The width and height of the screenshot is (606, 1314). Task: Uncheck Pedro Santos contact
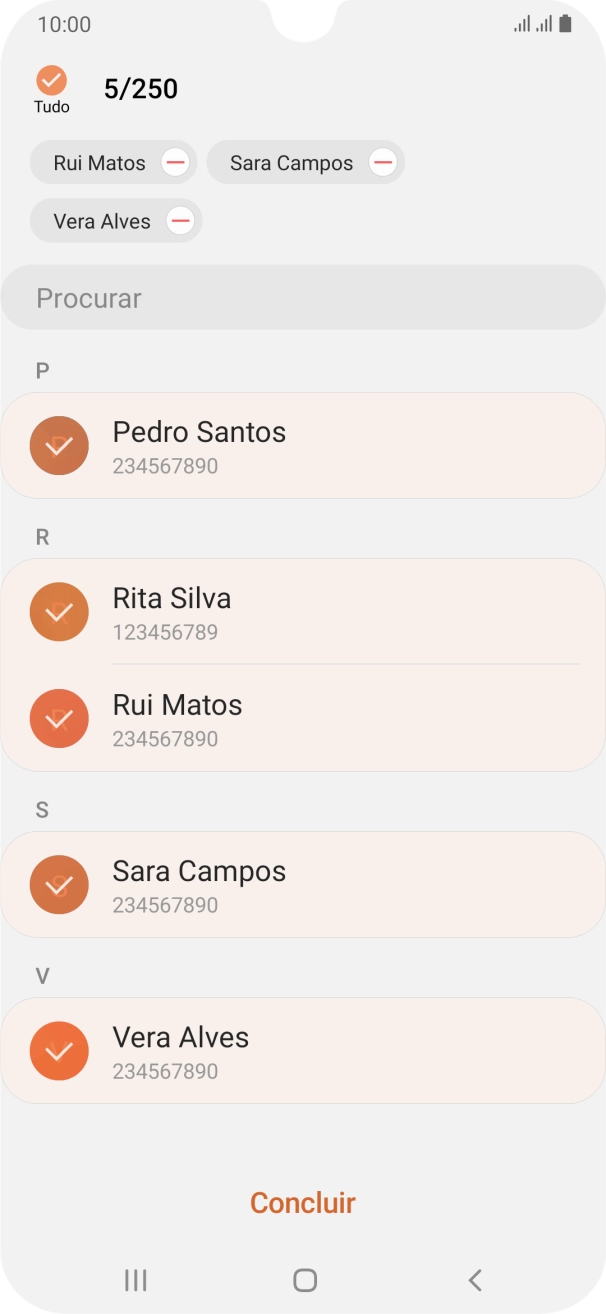[59, 445]
